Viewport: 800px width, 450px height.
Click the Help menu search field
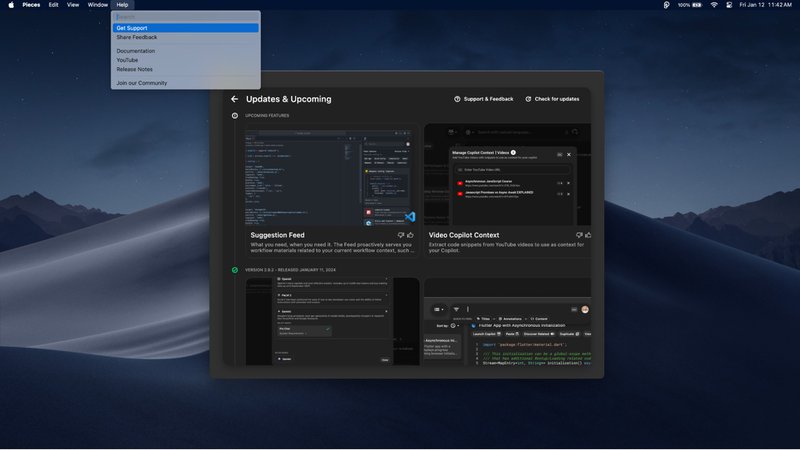(x=186, y=17)
